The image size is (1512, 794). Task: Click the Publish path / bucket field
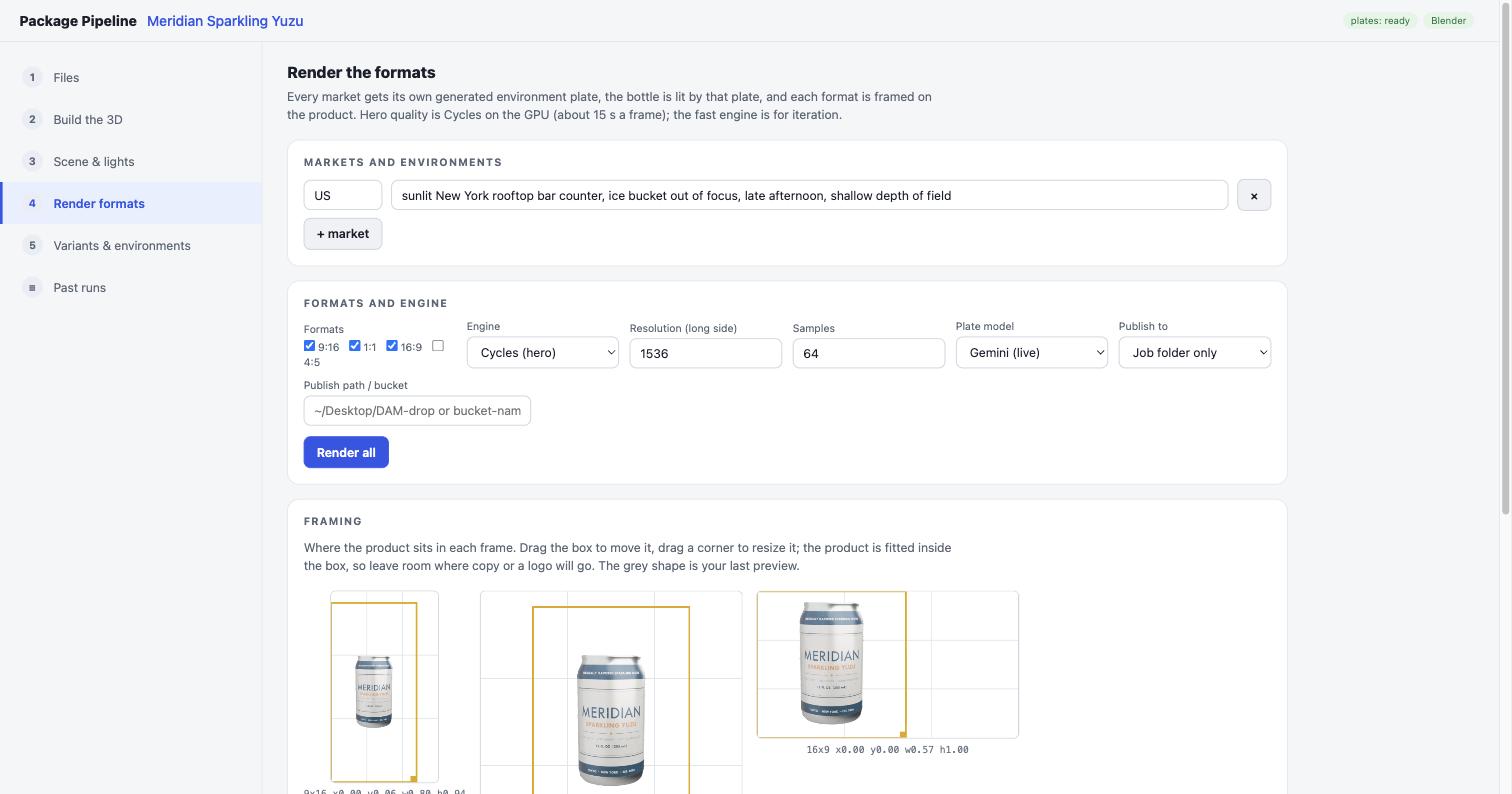coord(417,410)
